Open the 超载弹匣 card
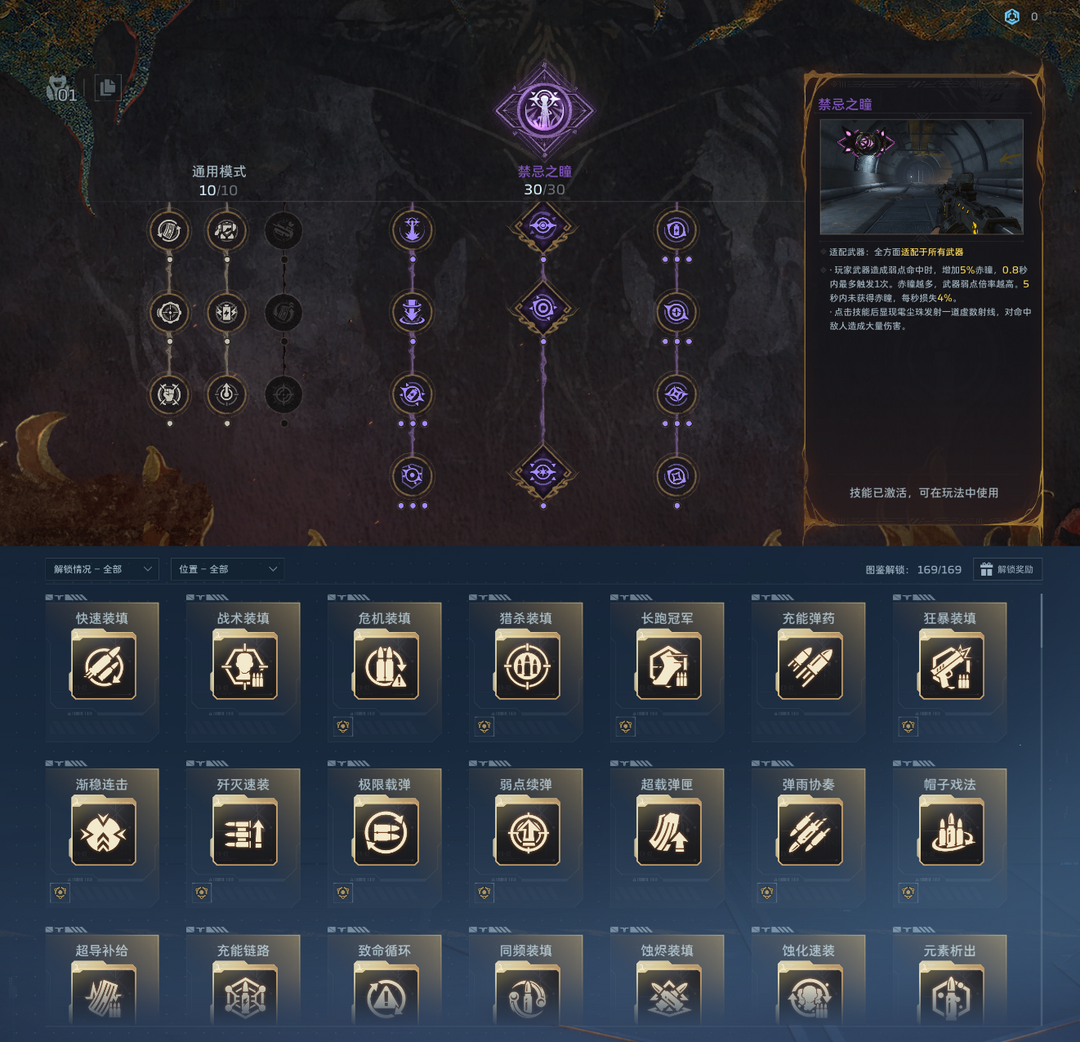This screenshot has width=1080, height=1042. pos(667,835)
